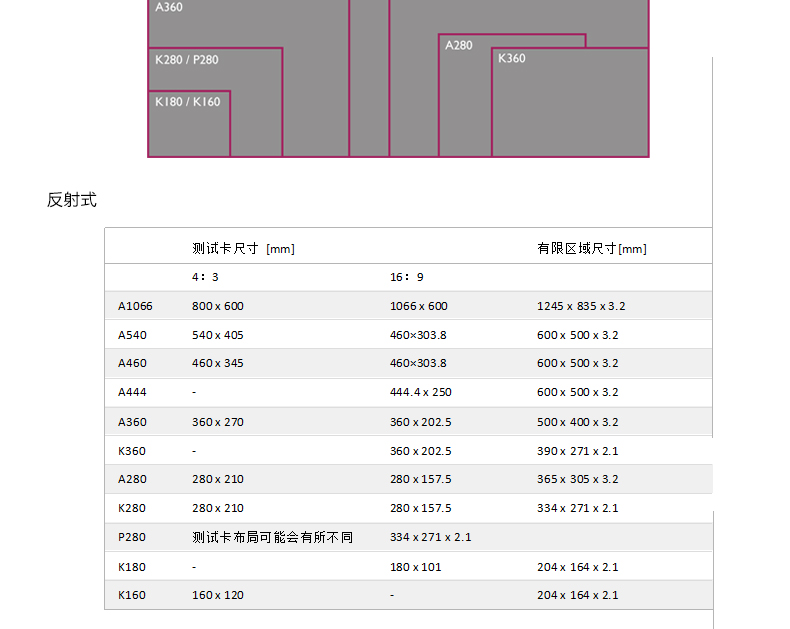Select the 180 x 101 cell
The width and height of the screenshot is (790, 629).
[414, 567]
